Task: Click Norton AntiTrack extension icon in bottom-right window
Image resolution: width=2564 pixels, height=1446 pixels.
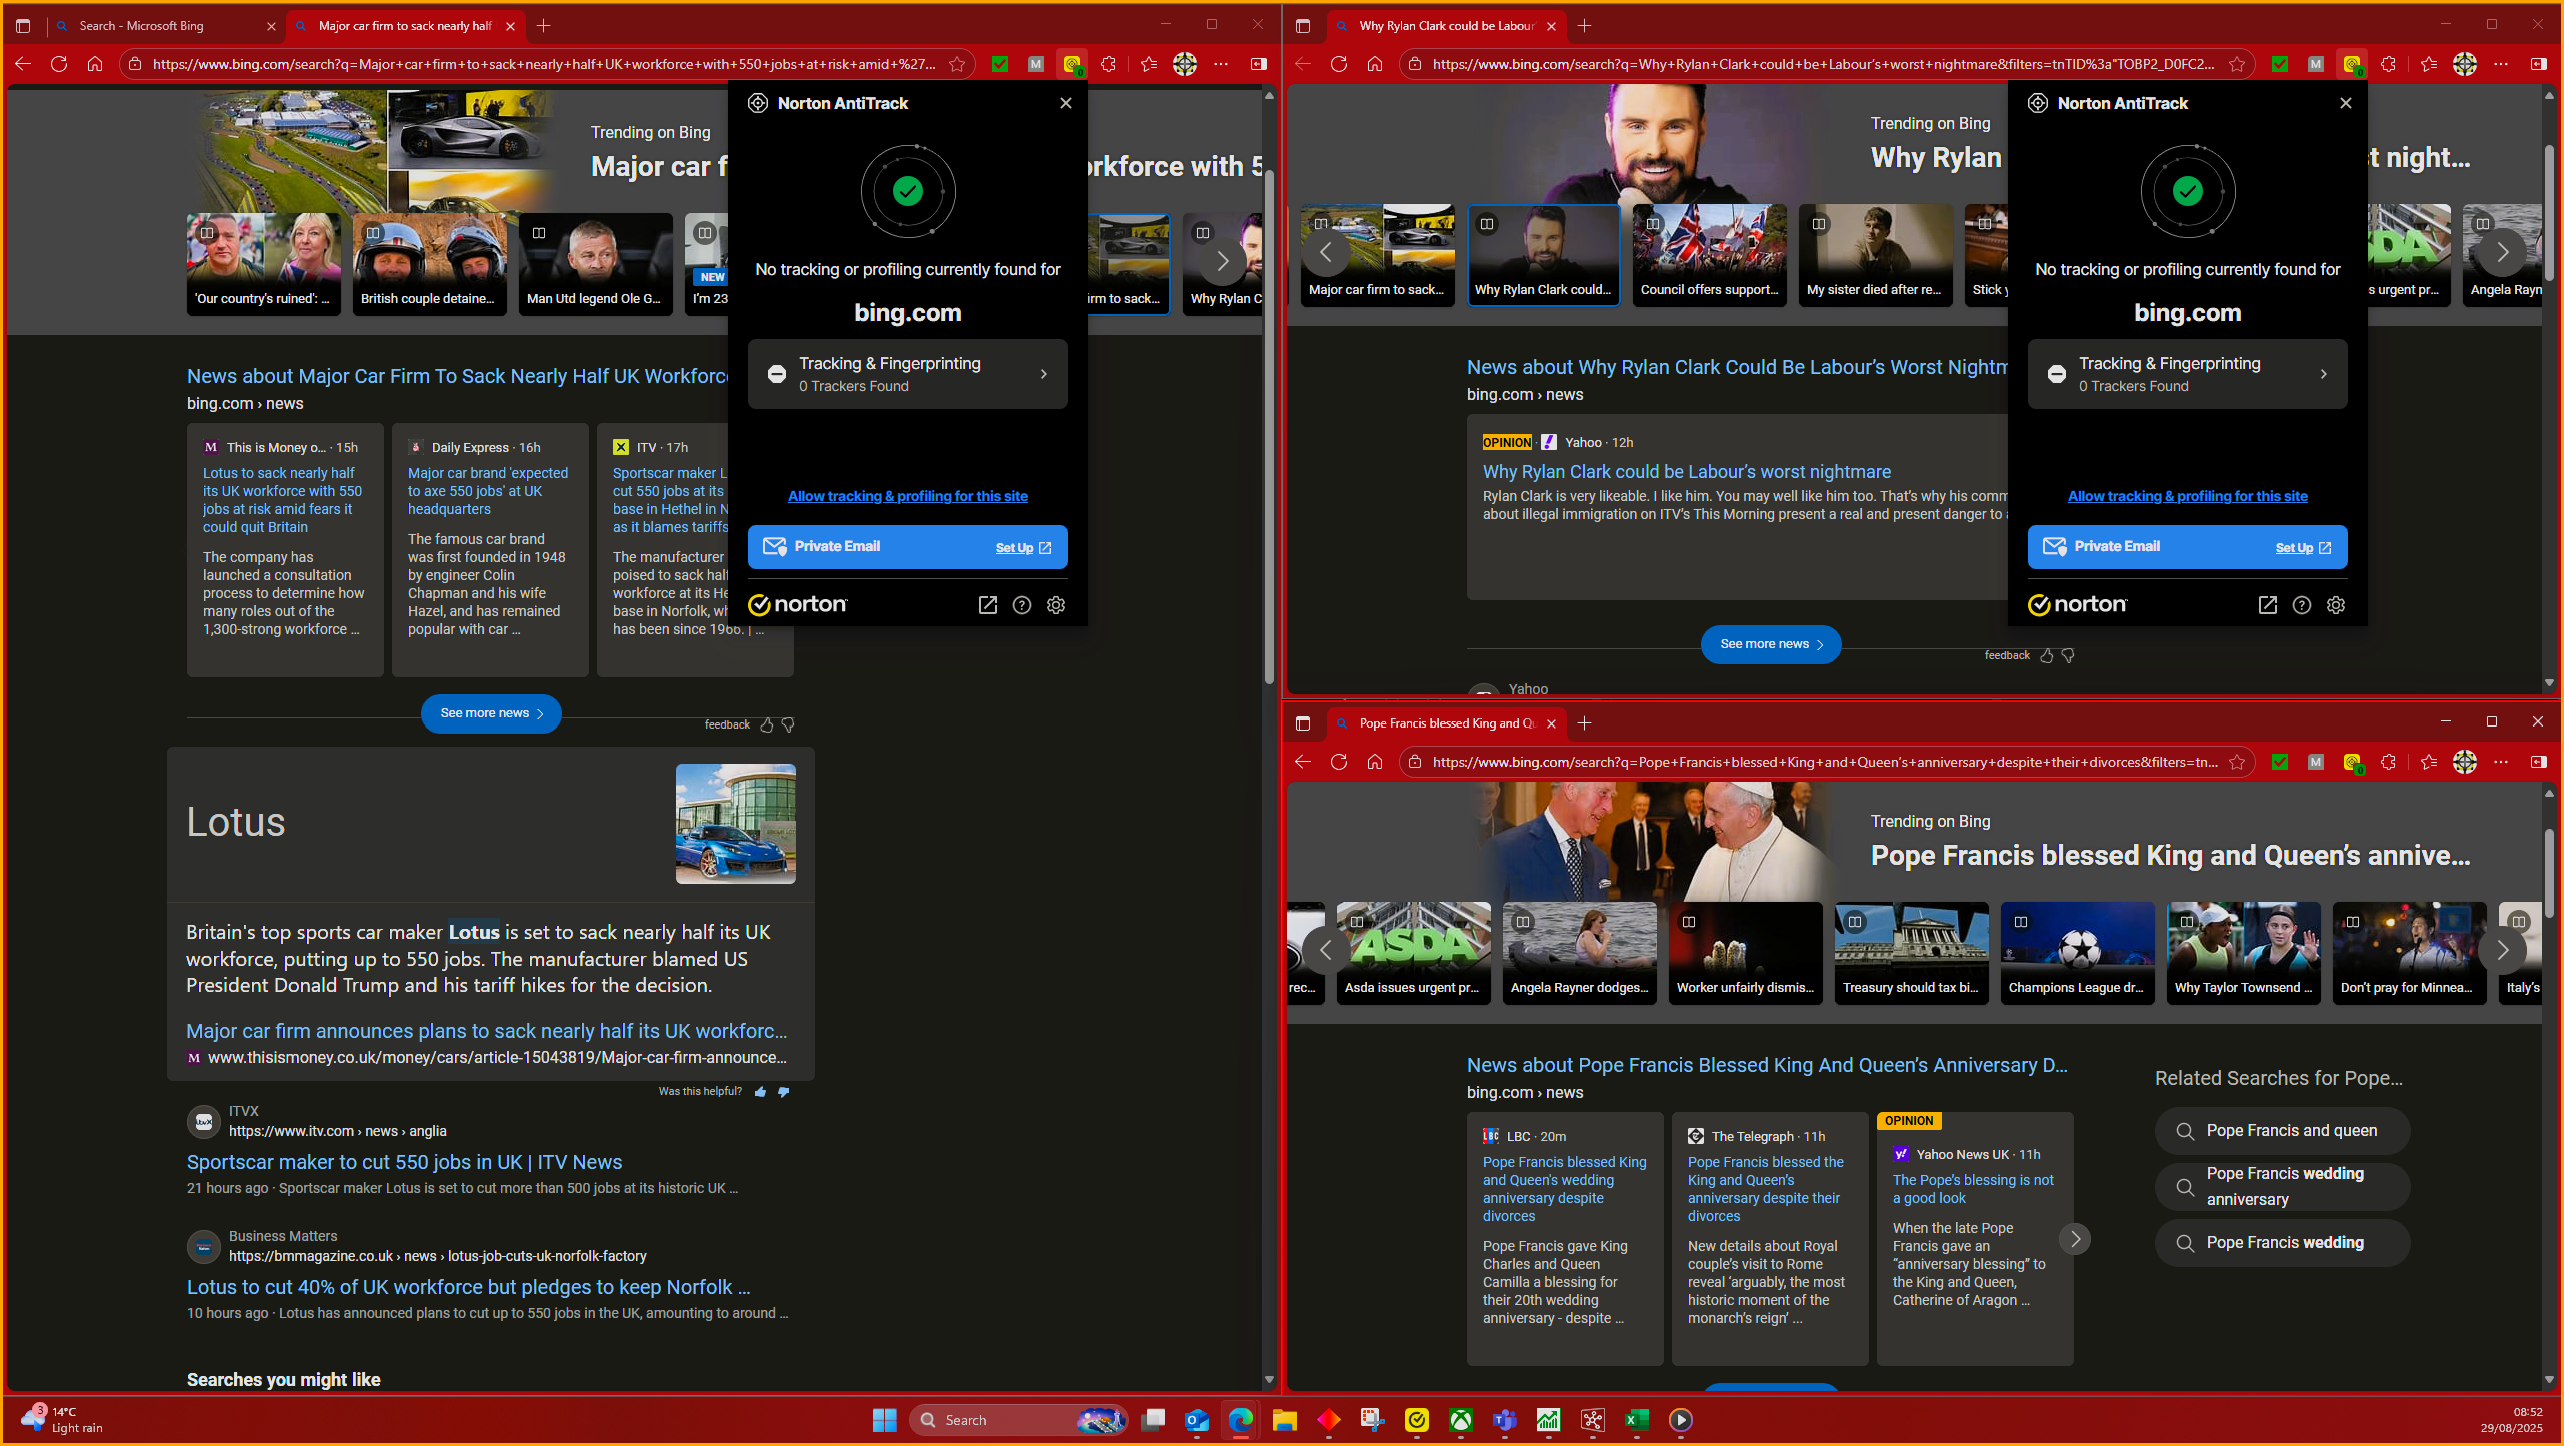Action: [2352, 763]
